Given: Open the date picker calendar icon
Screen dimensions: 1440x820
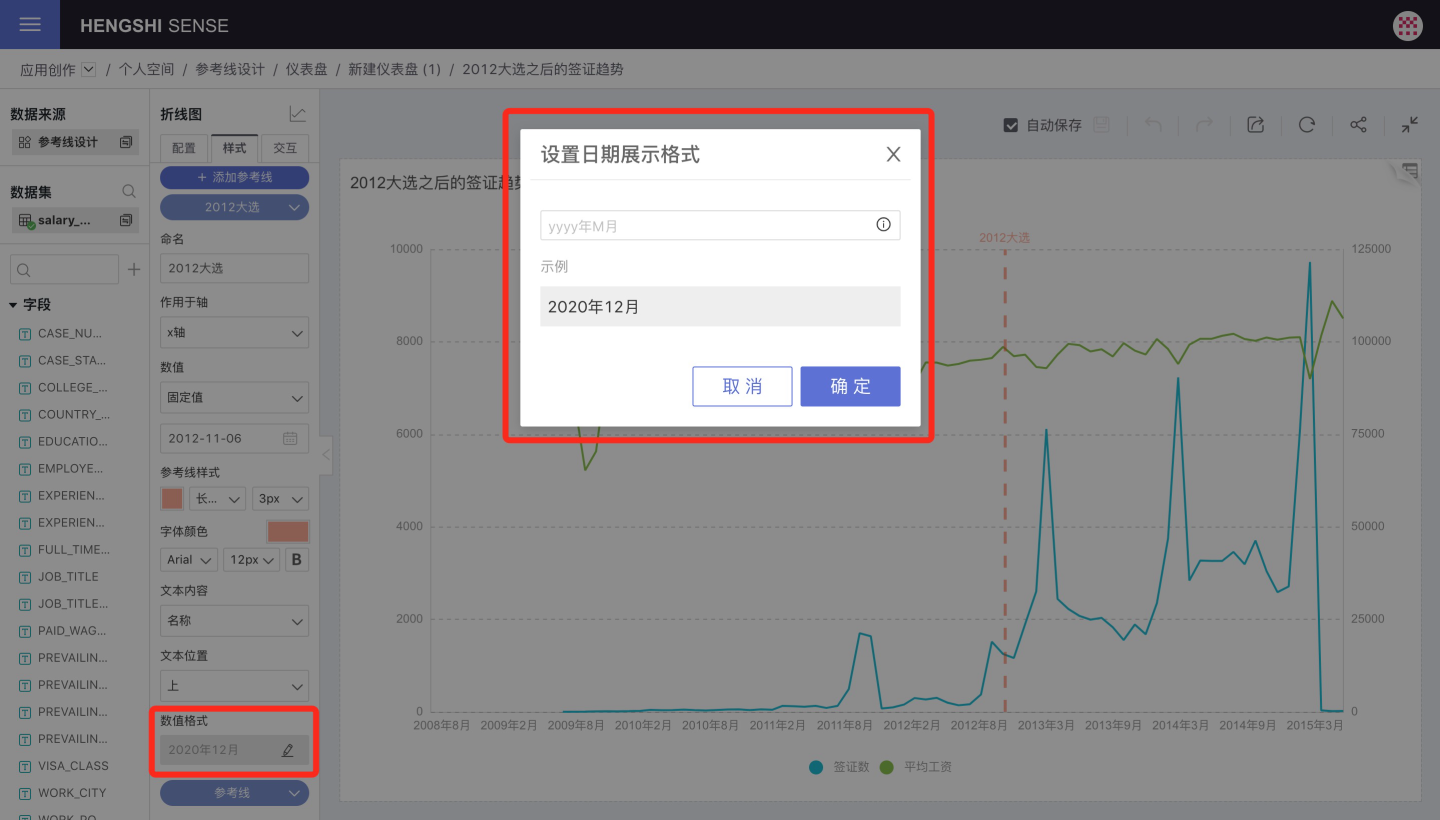Looking at the screenshot, I should 290,439.
